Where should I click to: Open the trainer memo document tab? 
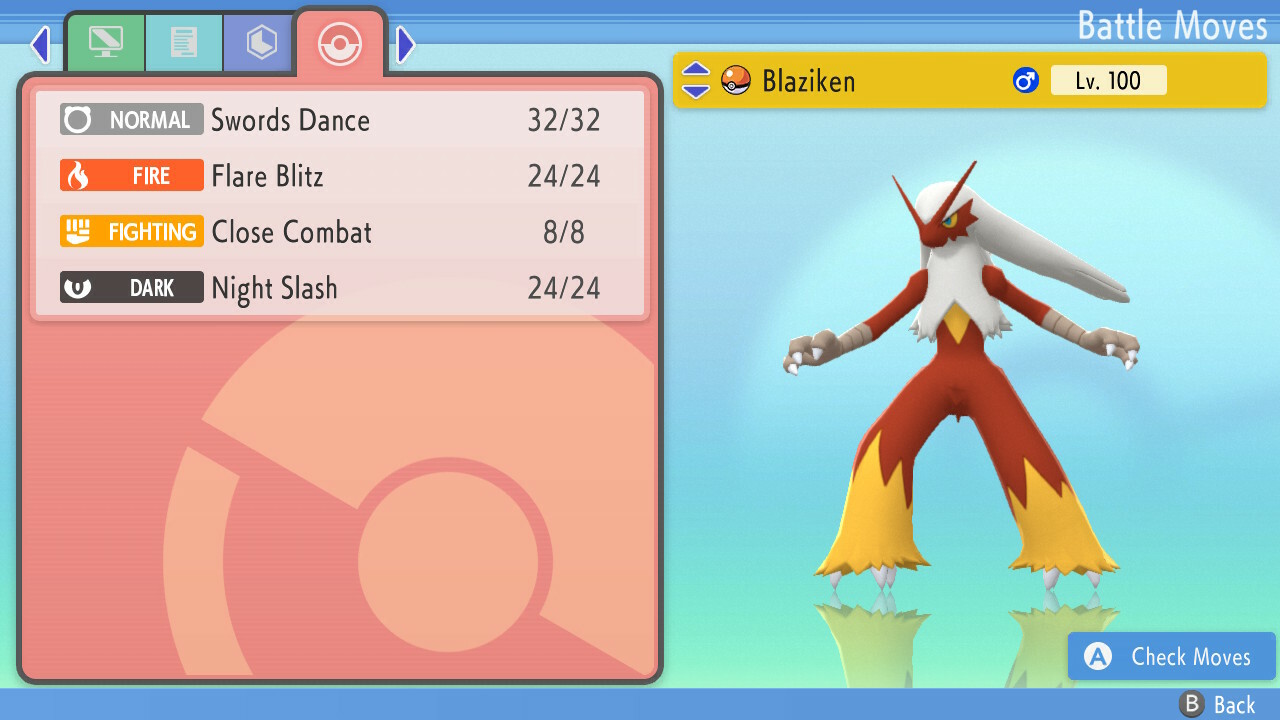point(183,43)
